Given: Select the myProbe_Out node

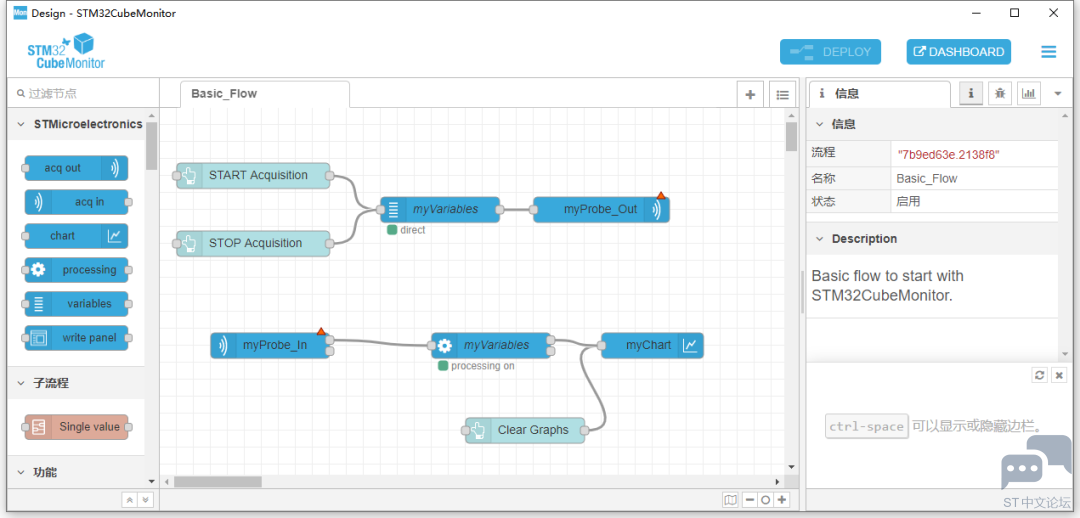Looking at the screenshot, I should coord(601,209).
